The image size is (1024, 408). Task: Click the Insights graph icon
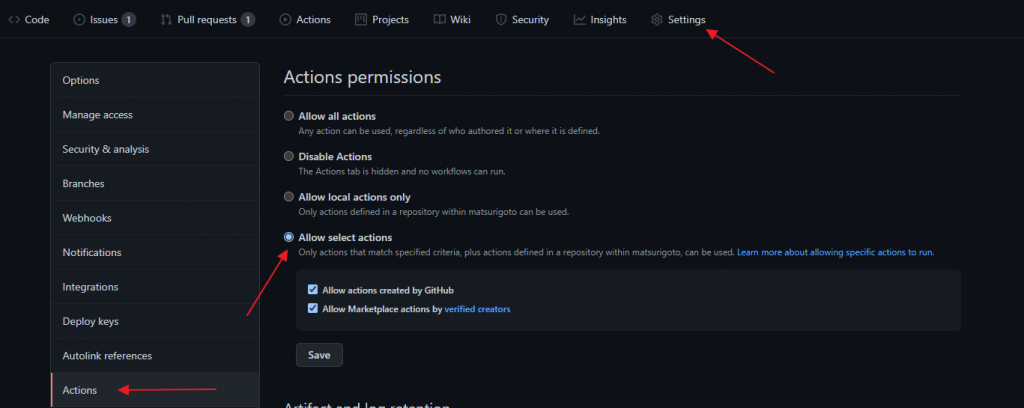point(580,19)
